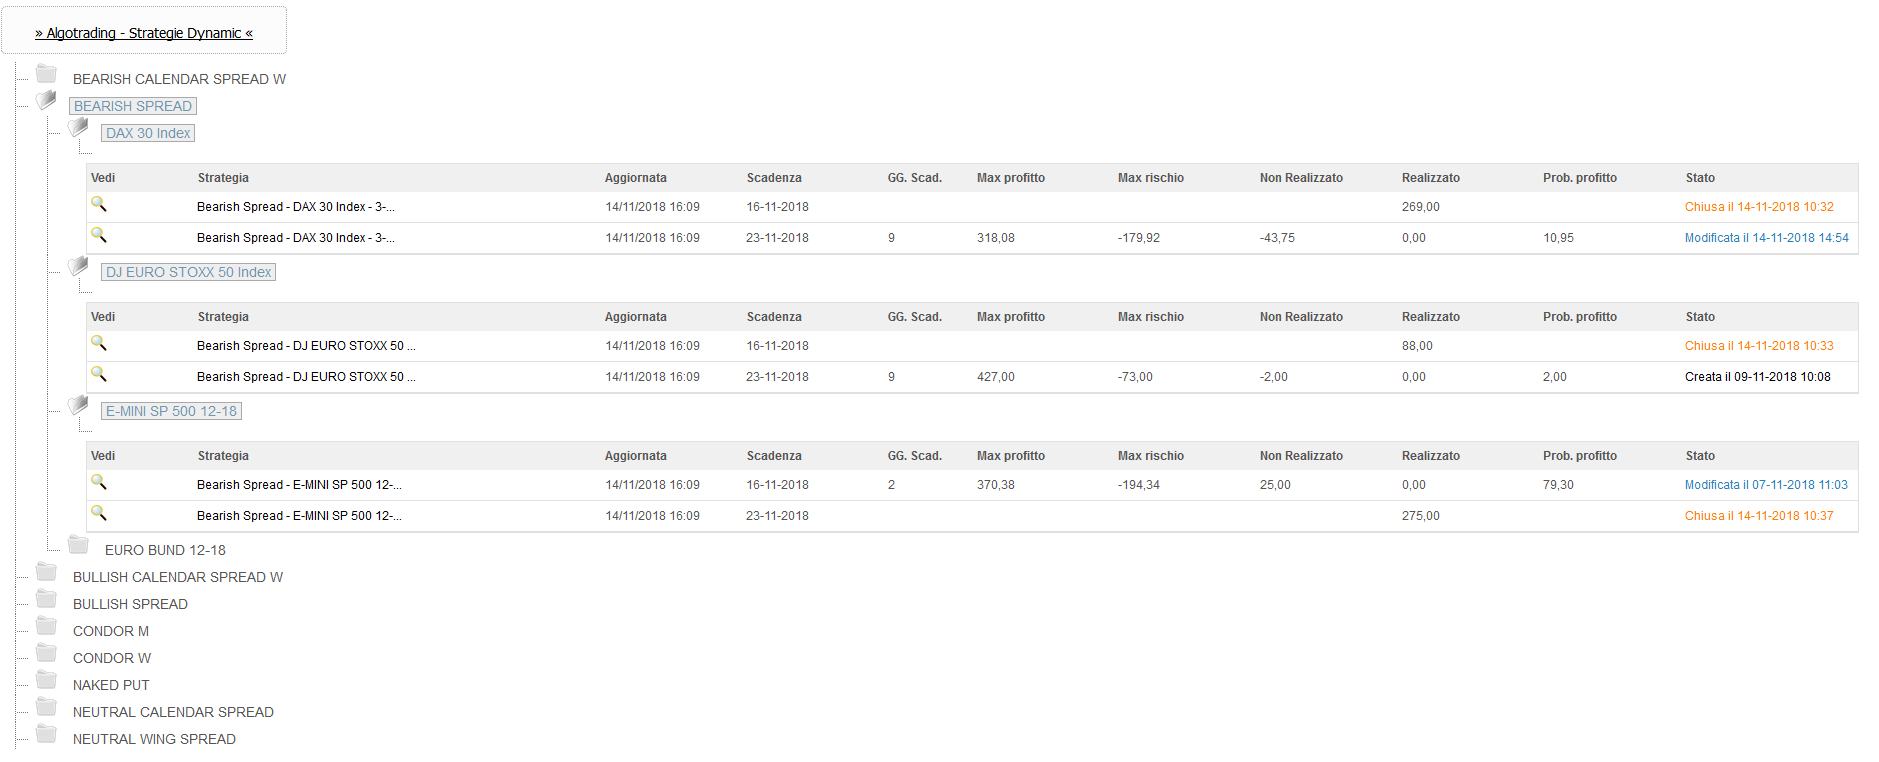View details of DAX 30 spread expiring 23-11-2018
Screen dimensions: 1879x762
[x=99, y=236]
